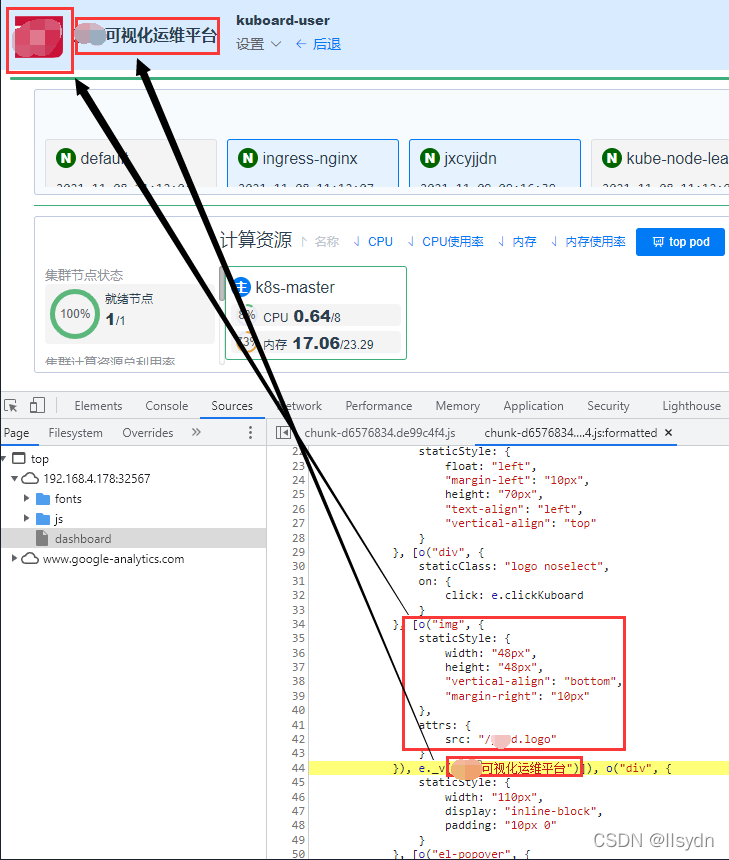Switch to the Performance tab

click(x=378, y=406)
